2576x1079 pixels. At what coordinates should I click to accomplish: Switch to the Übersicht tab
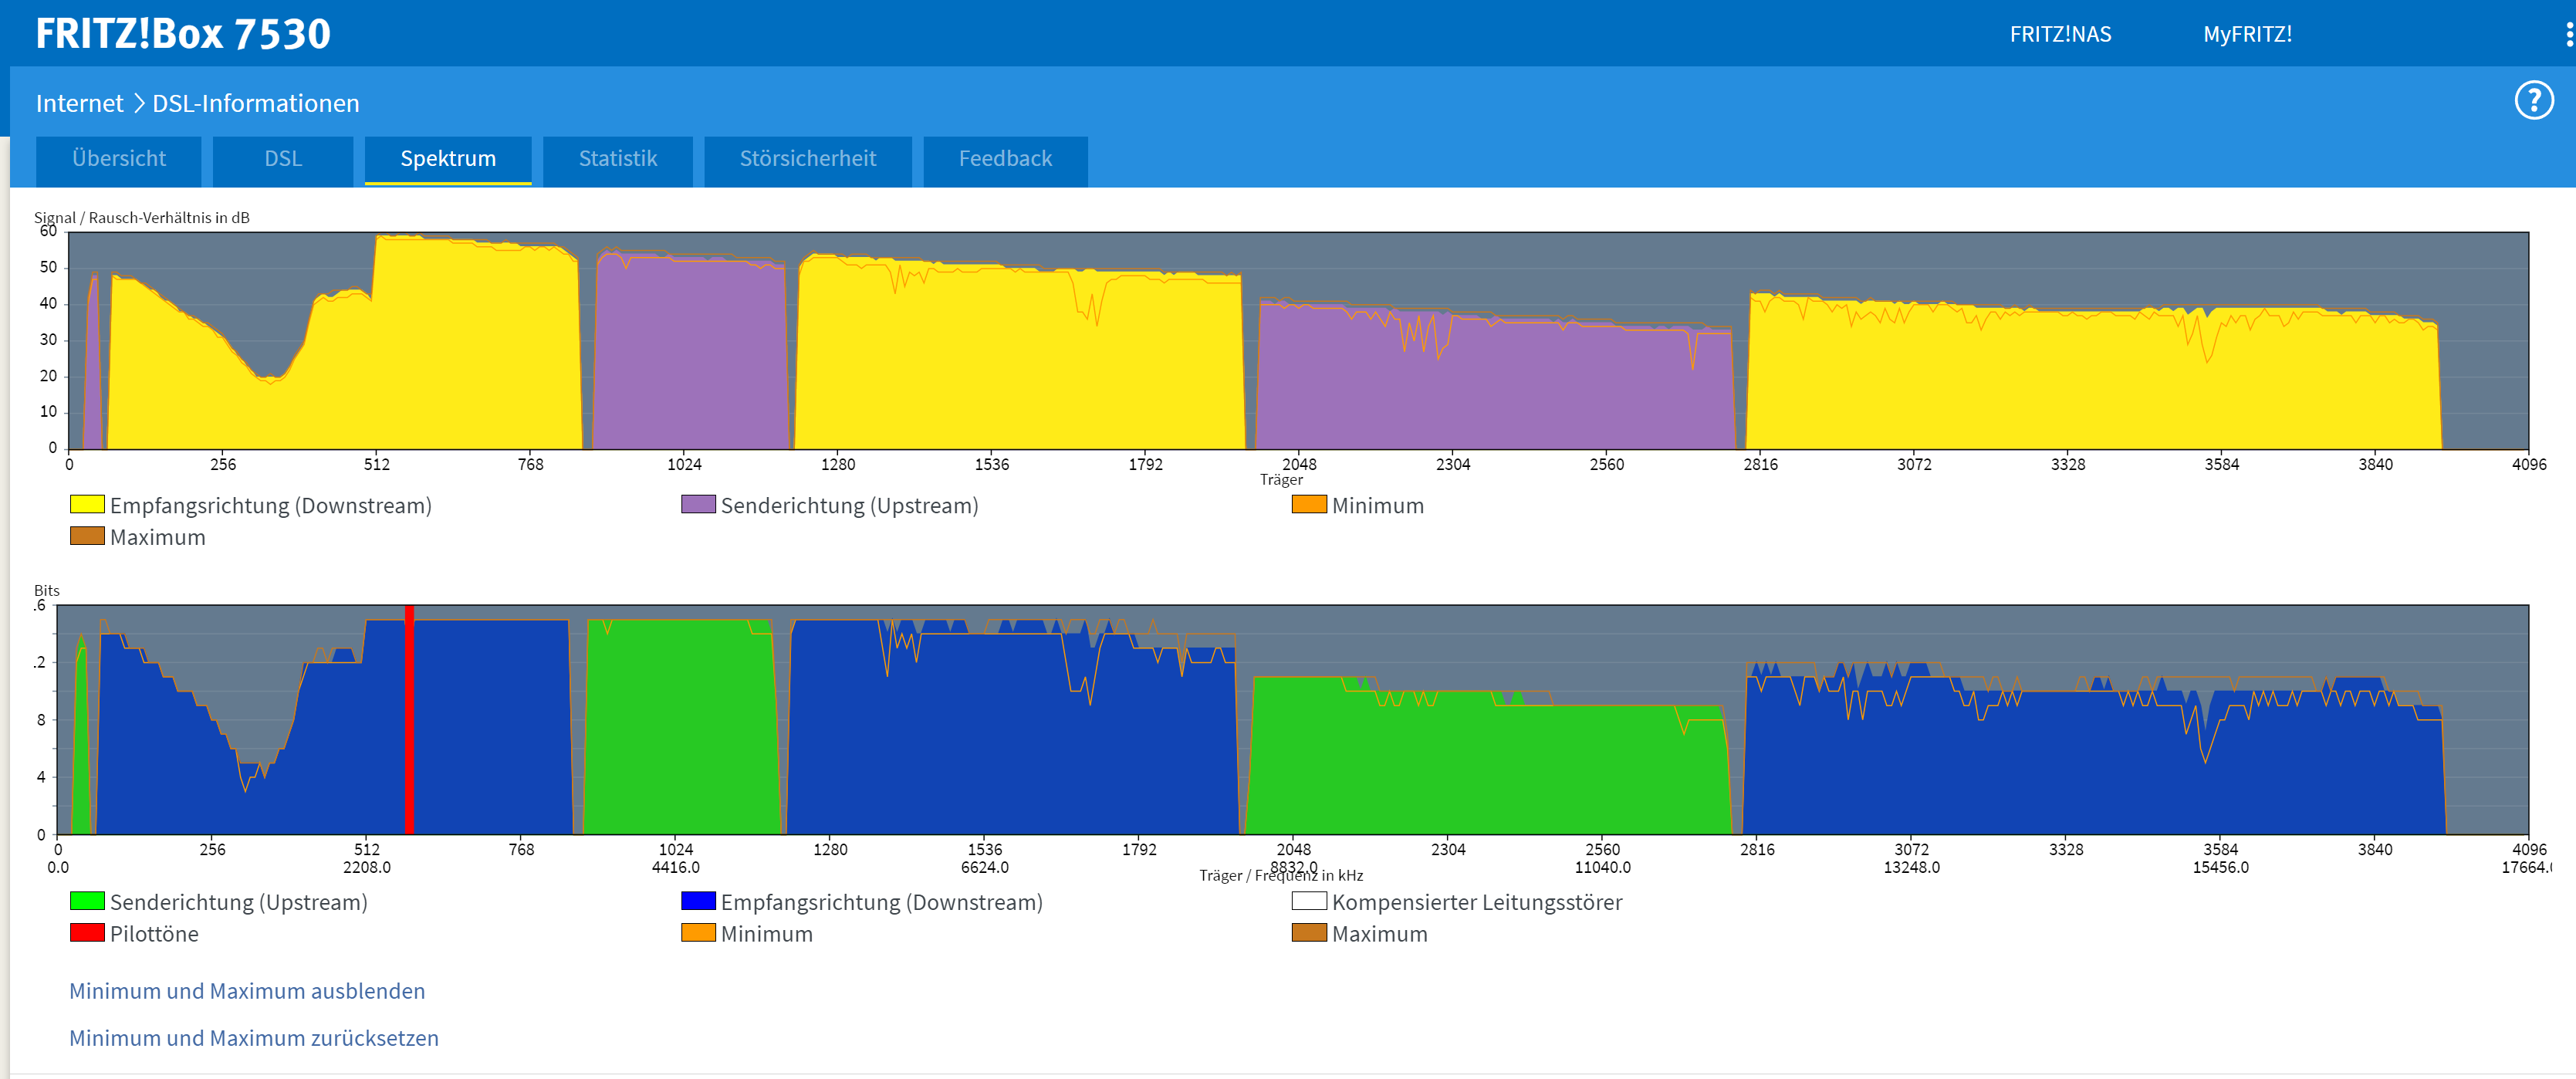coord(119,159)
